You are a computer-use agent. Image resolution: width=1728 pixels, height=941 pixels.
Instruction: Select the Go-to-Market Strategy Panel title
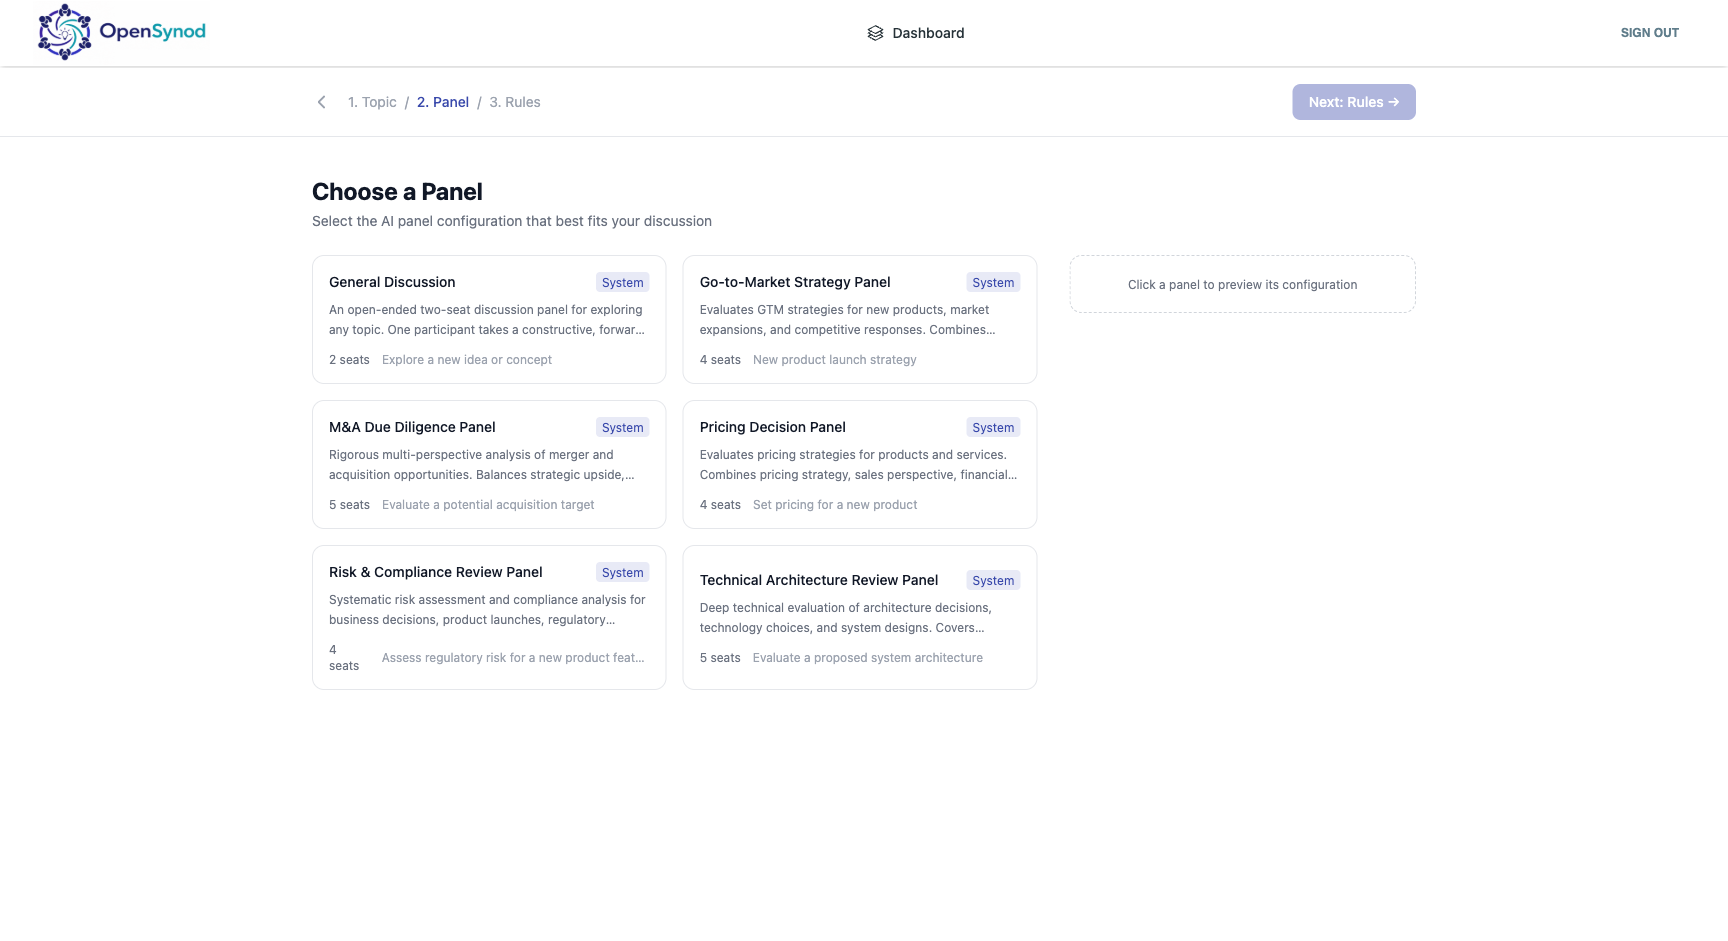pos(795,282)
